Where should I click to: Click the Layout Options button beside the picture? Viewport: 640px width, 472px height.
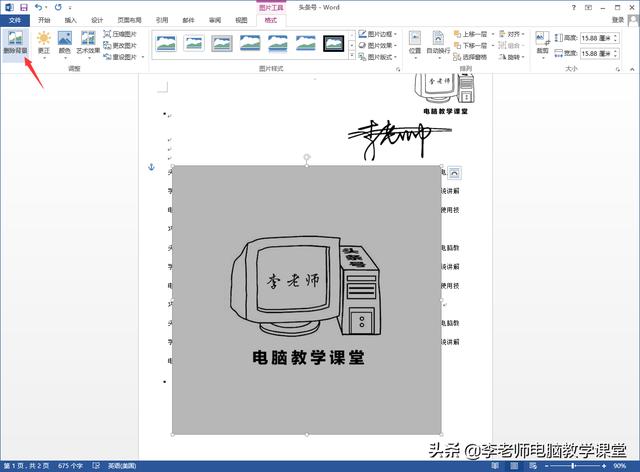click(454, 173)
